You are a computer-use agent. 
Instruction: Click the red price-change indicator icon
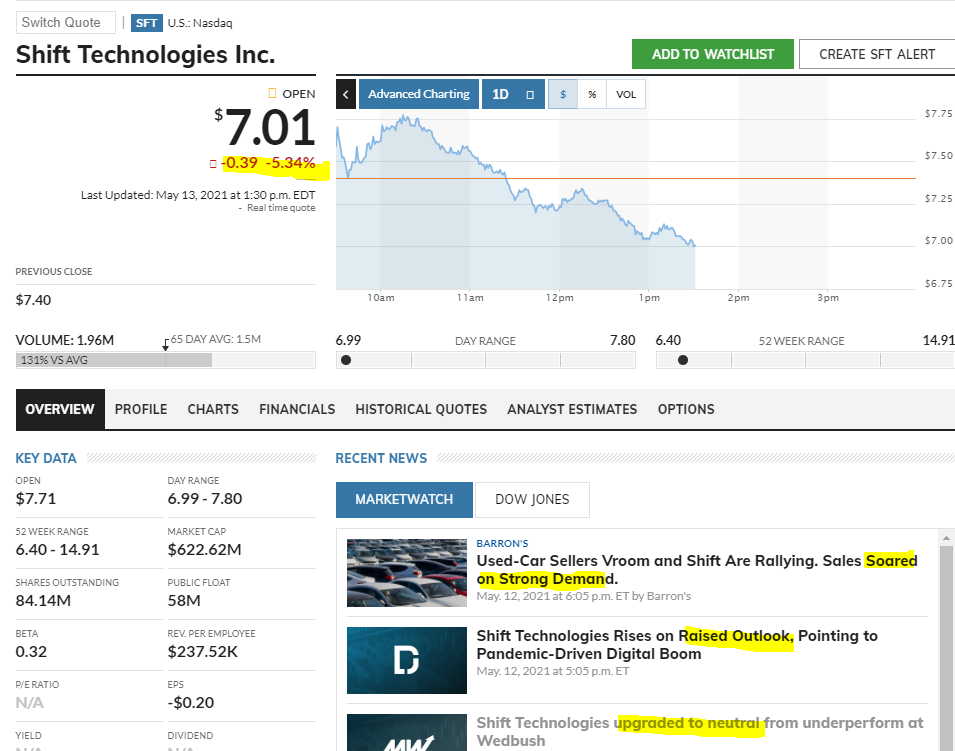click(213, 163)
